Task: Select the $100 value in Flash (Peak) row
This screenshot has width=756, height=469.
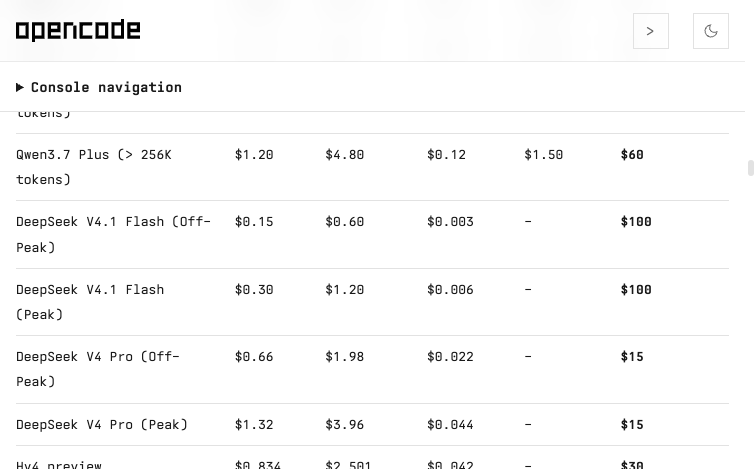Action: coord(636,290)
